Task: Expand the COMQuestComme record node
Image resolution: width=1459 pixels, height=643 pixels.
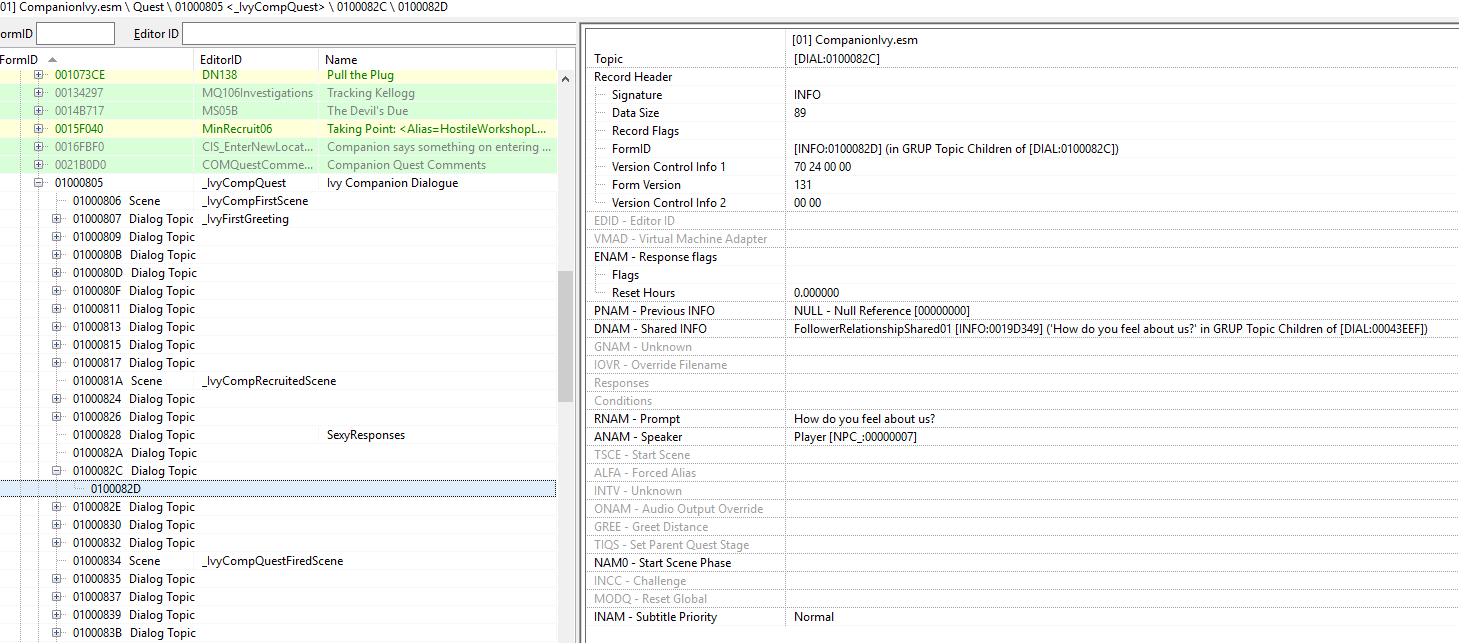Action: click(x=39, y=165)
